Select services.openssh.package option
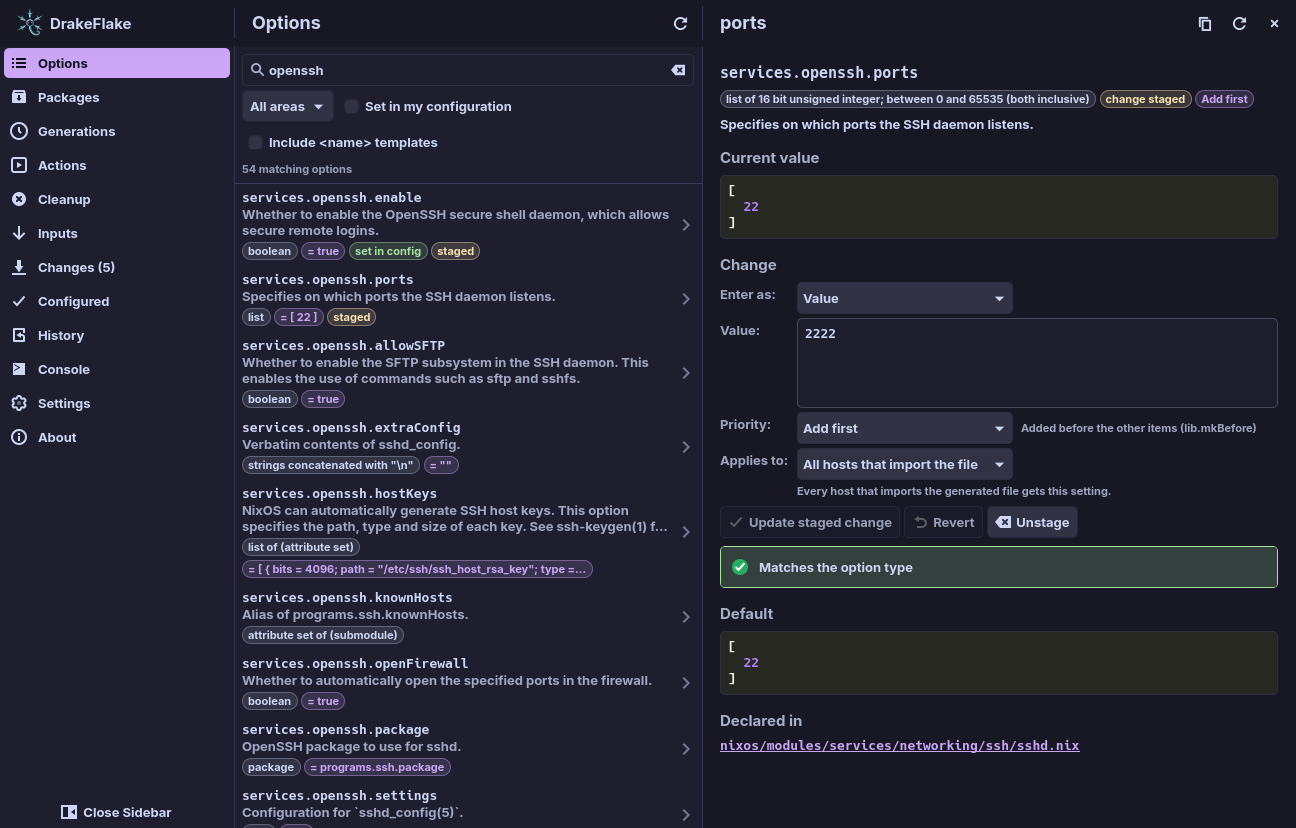Image resolution: width=1296 pixels, height=828 pixels. (468, 748)
